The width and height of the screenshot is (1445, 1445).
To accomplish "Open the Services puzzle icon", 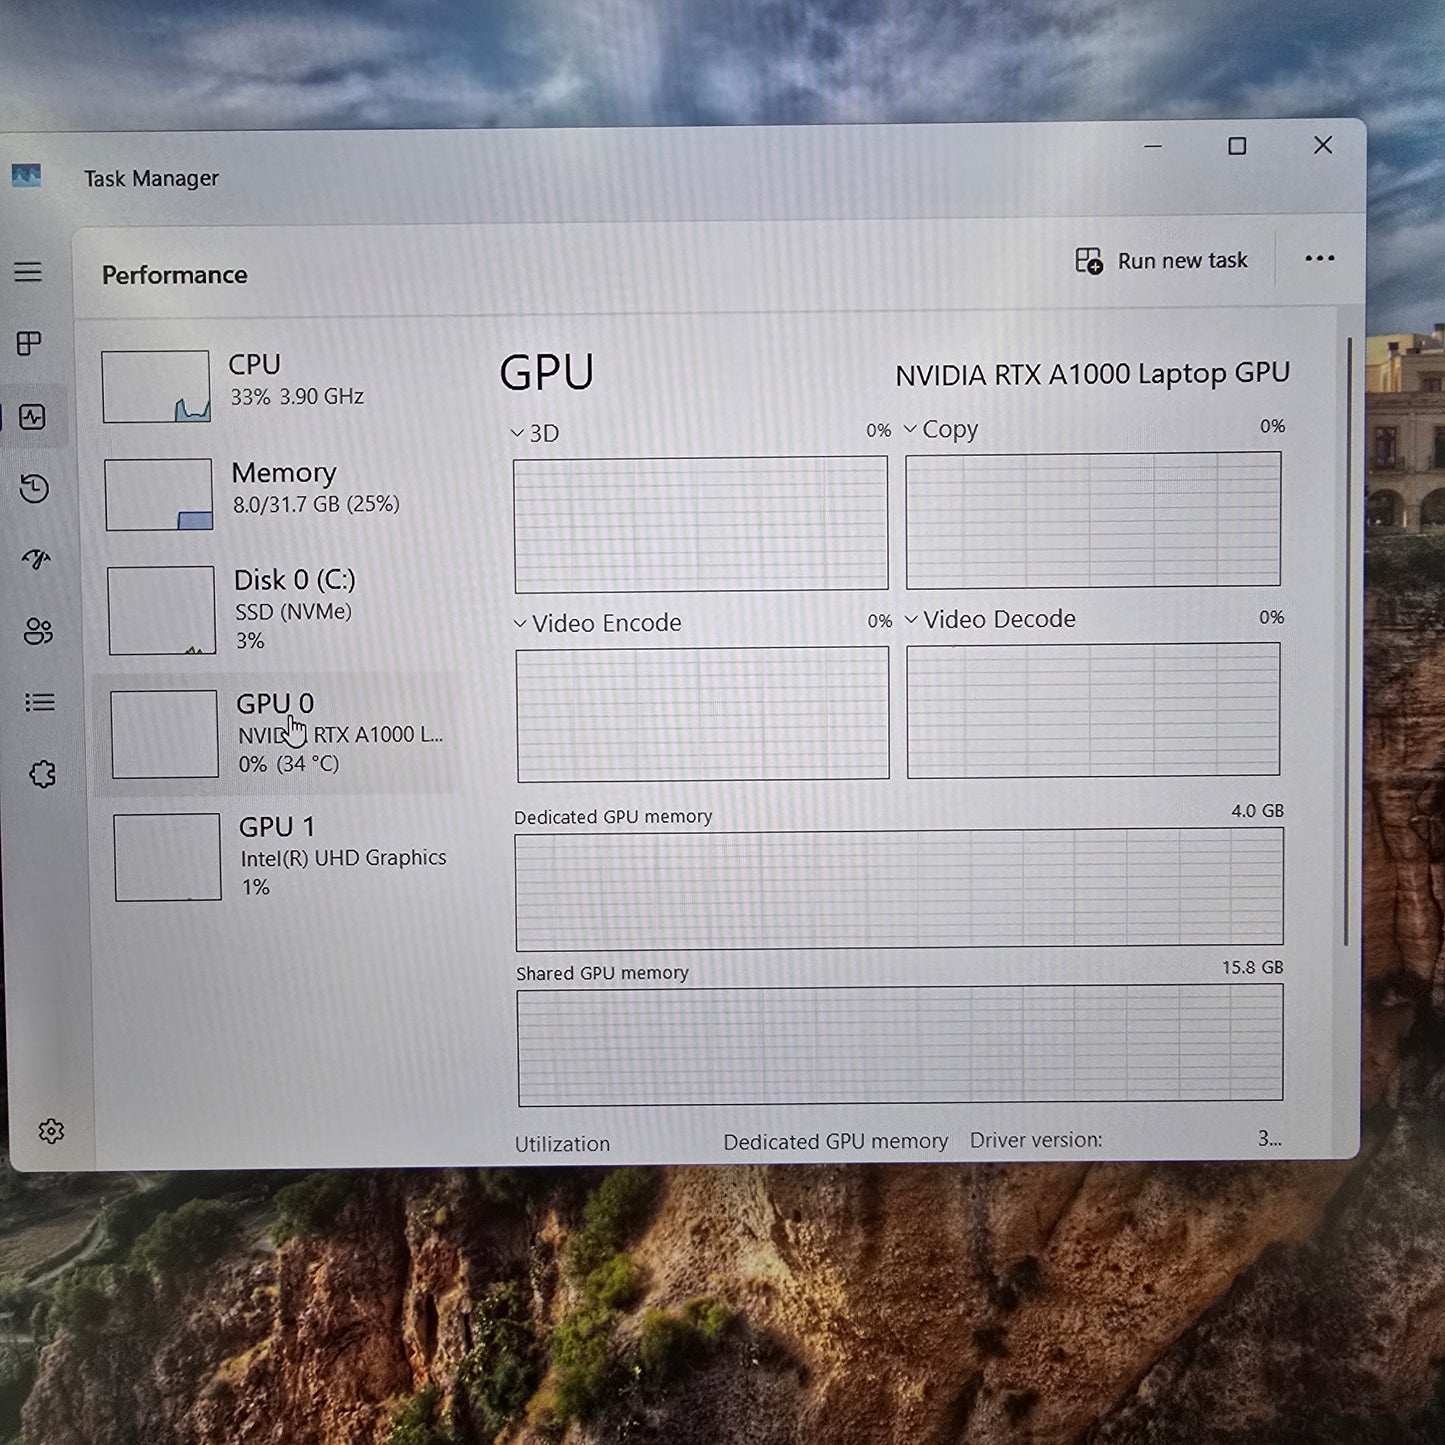I will (x=42, y=774).
